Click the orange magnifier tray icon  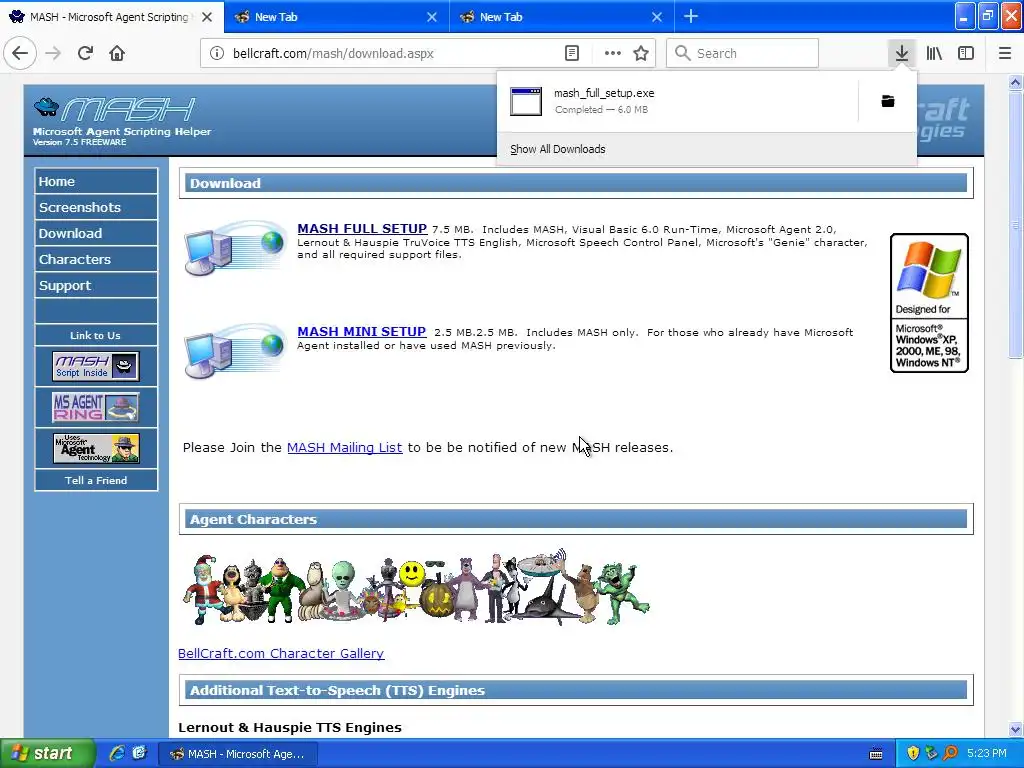tap(950, 754)
